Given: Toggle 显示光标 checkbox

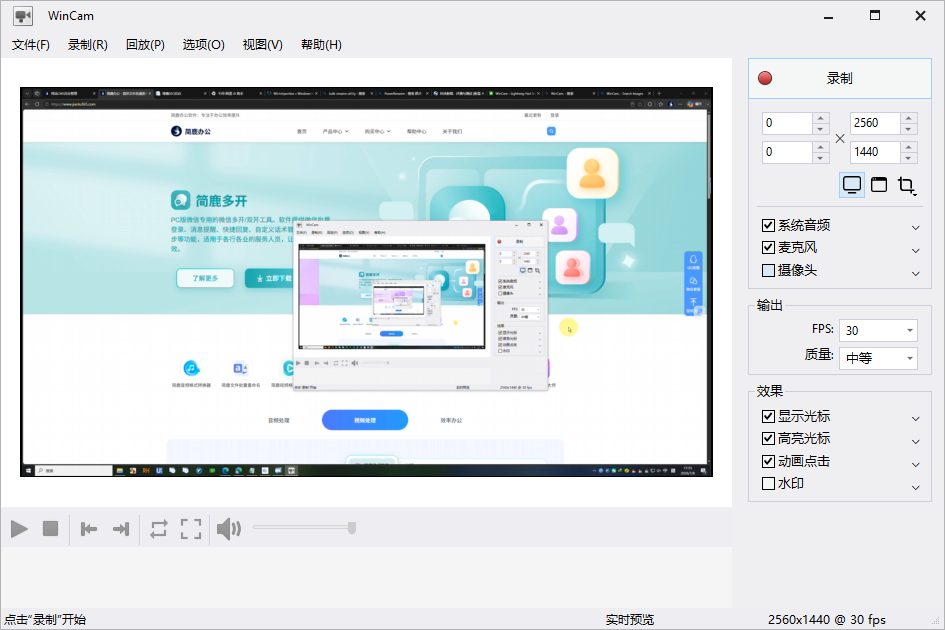Looking at the screenshot, I should [768, 417].
